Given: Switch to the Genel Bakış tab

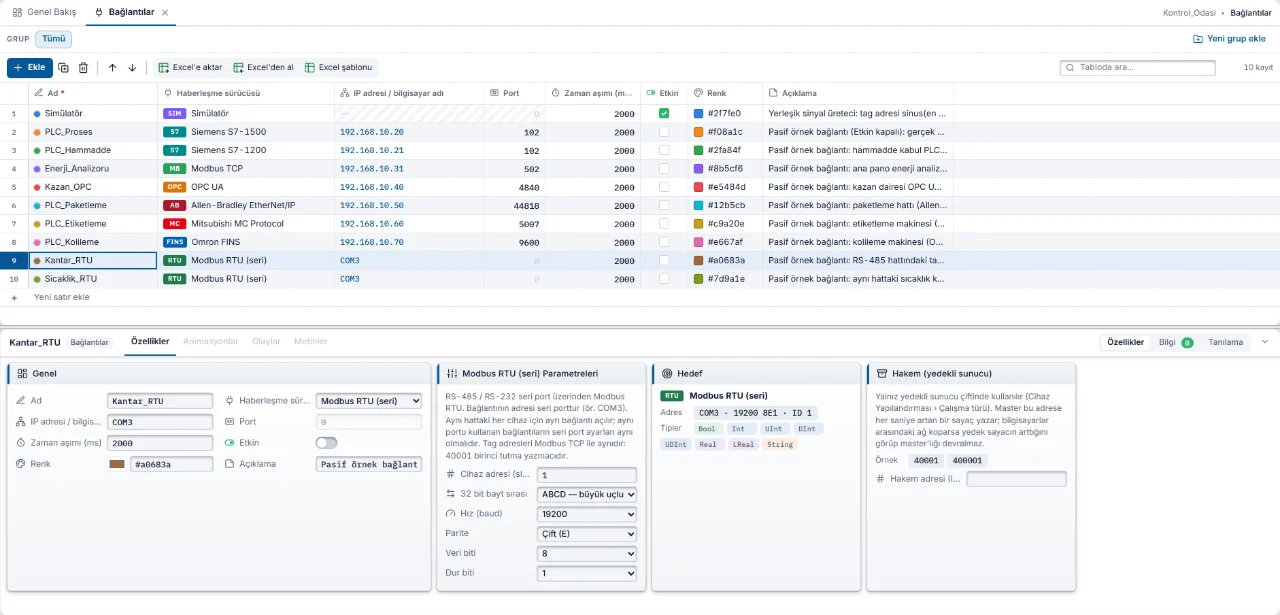Looking at the screenshot, I should (44, 12).
